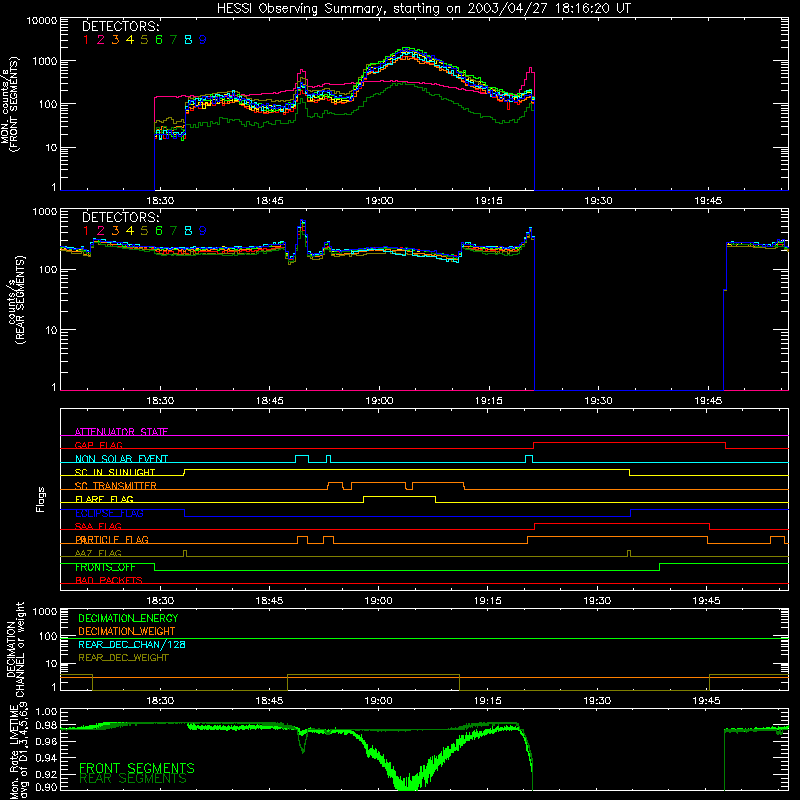Image resolution: width=800 pixels, height=800 pixels.
Task: Click the DECIMATION CHANNEL or weight axis title
Action: click(x=16, y=649)
